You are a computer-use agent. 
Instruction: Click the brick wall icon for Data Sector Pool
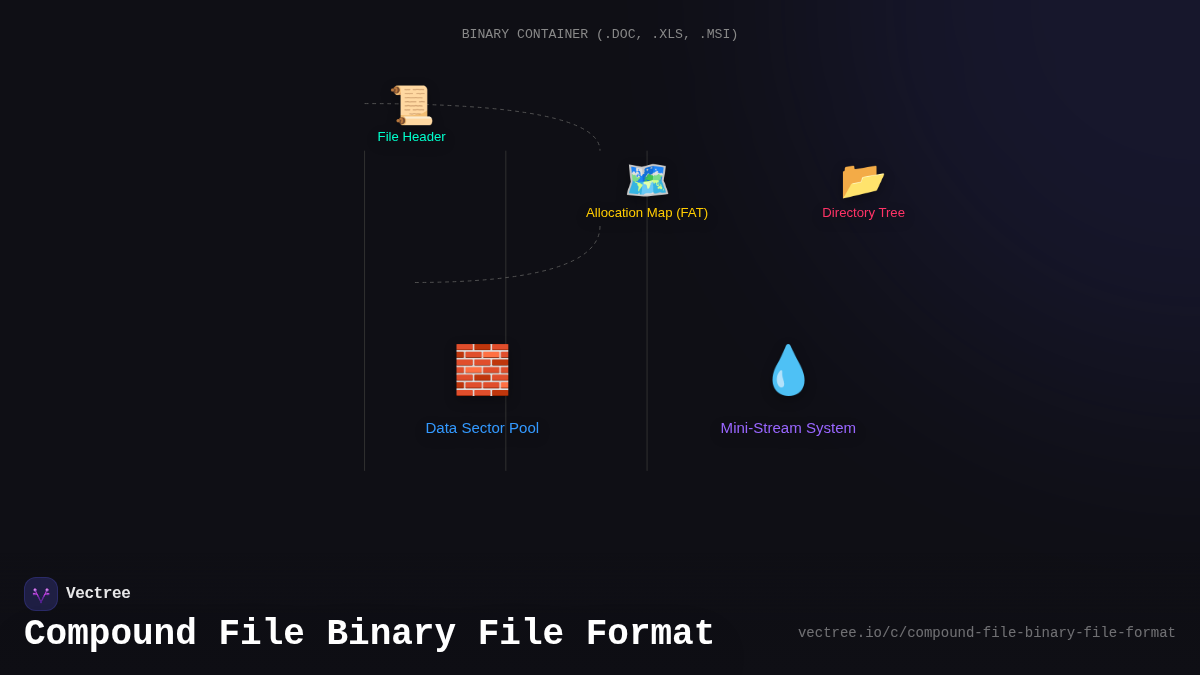click(482, 369)
